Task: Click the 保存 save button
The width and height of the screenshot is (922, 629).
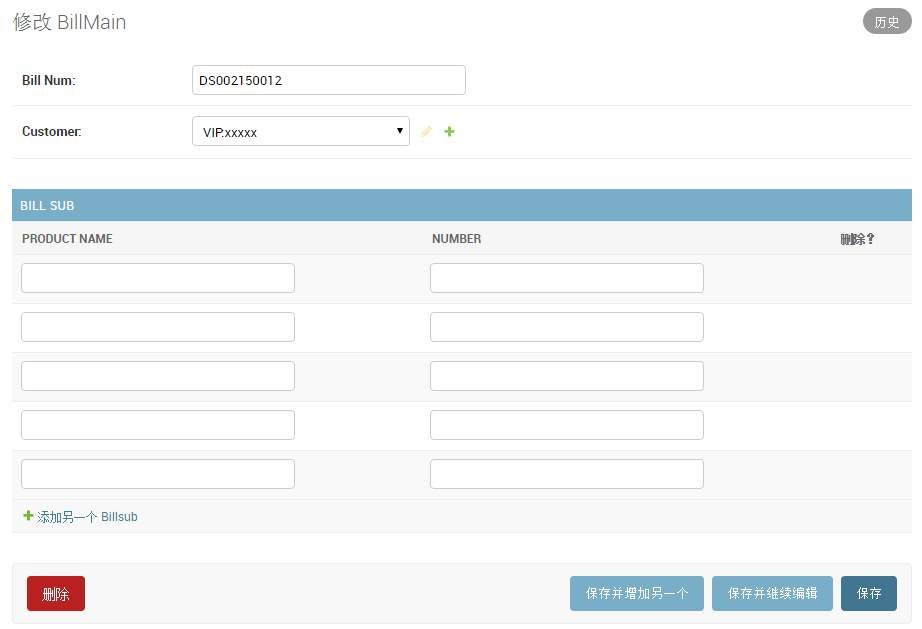Action: click(868, 593)
